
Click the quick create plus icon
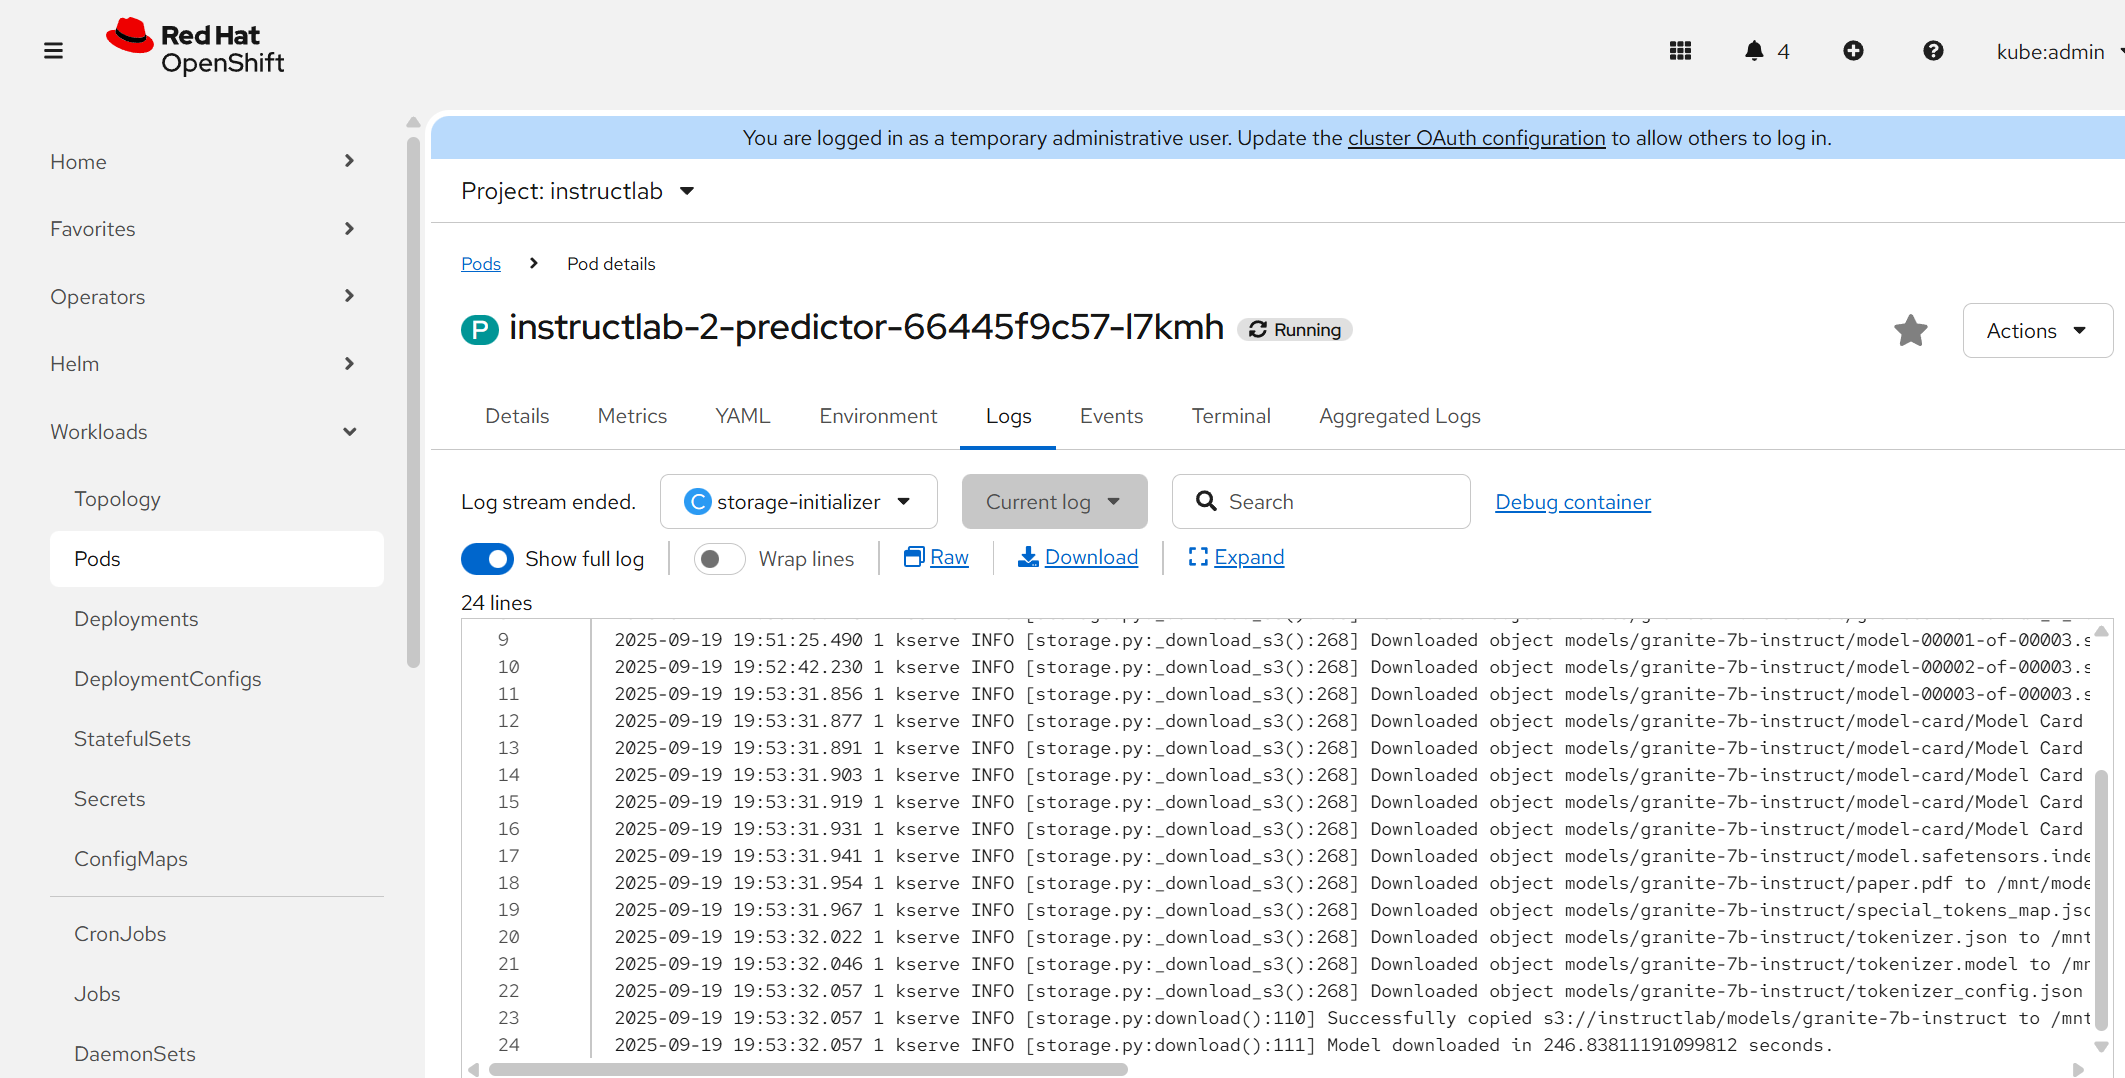click(x=1853, y=51)
